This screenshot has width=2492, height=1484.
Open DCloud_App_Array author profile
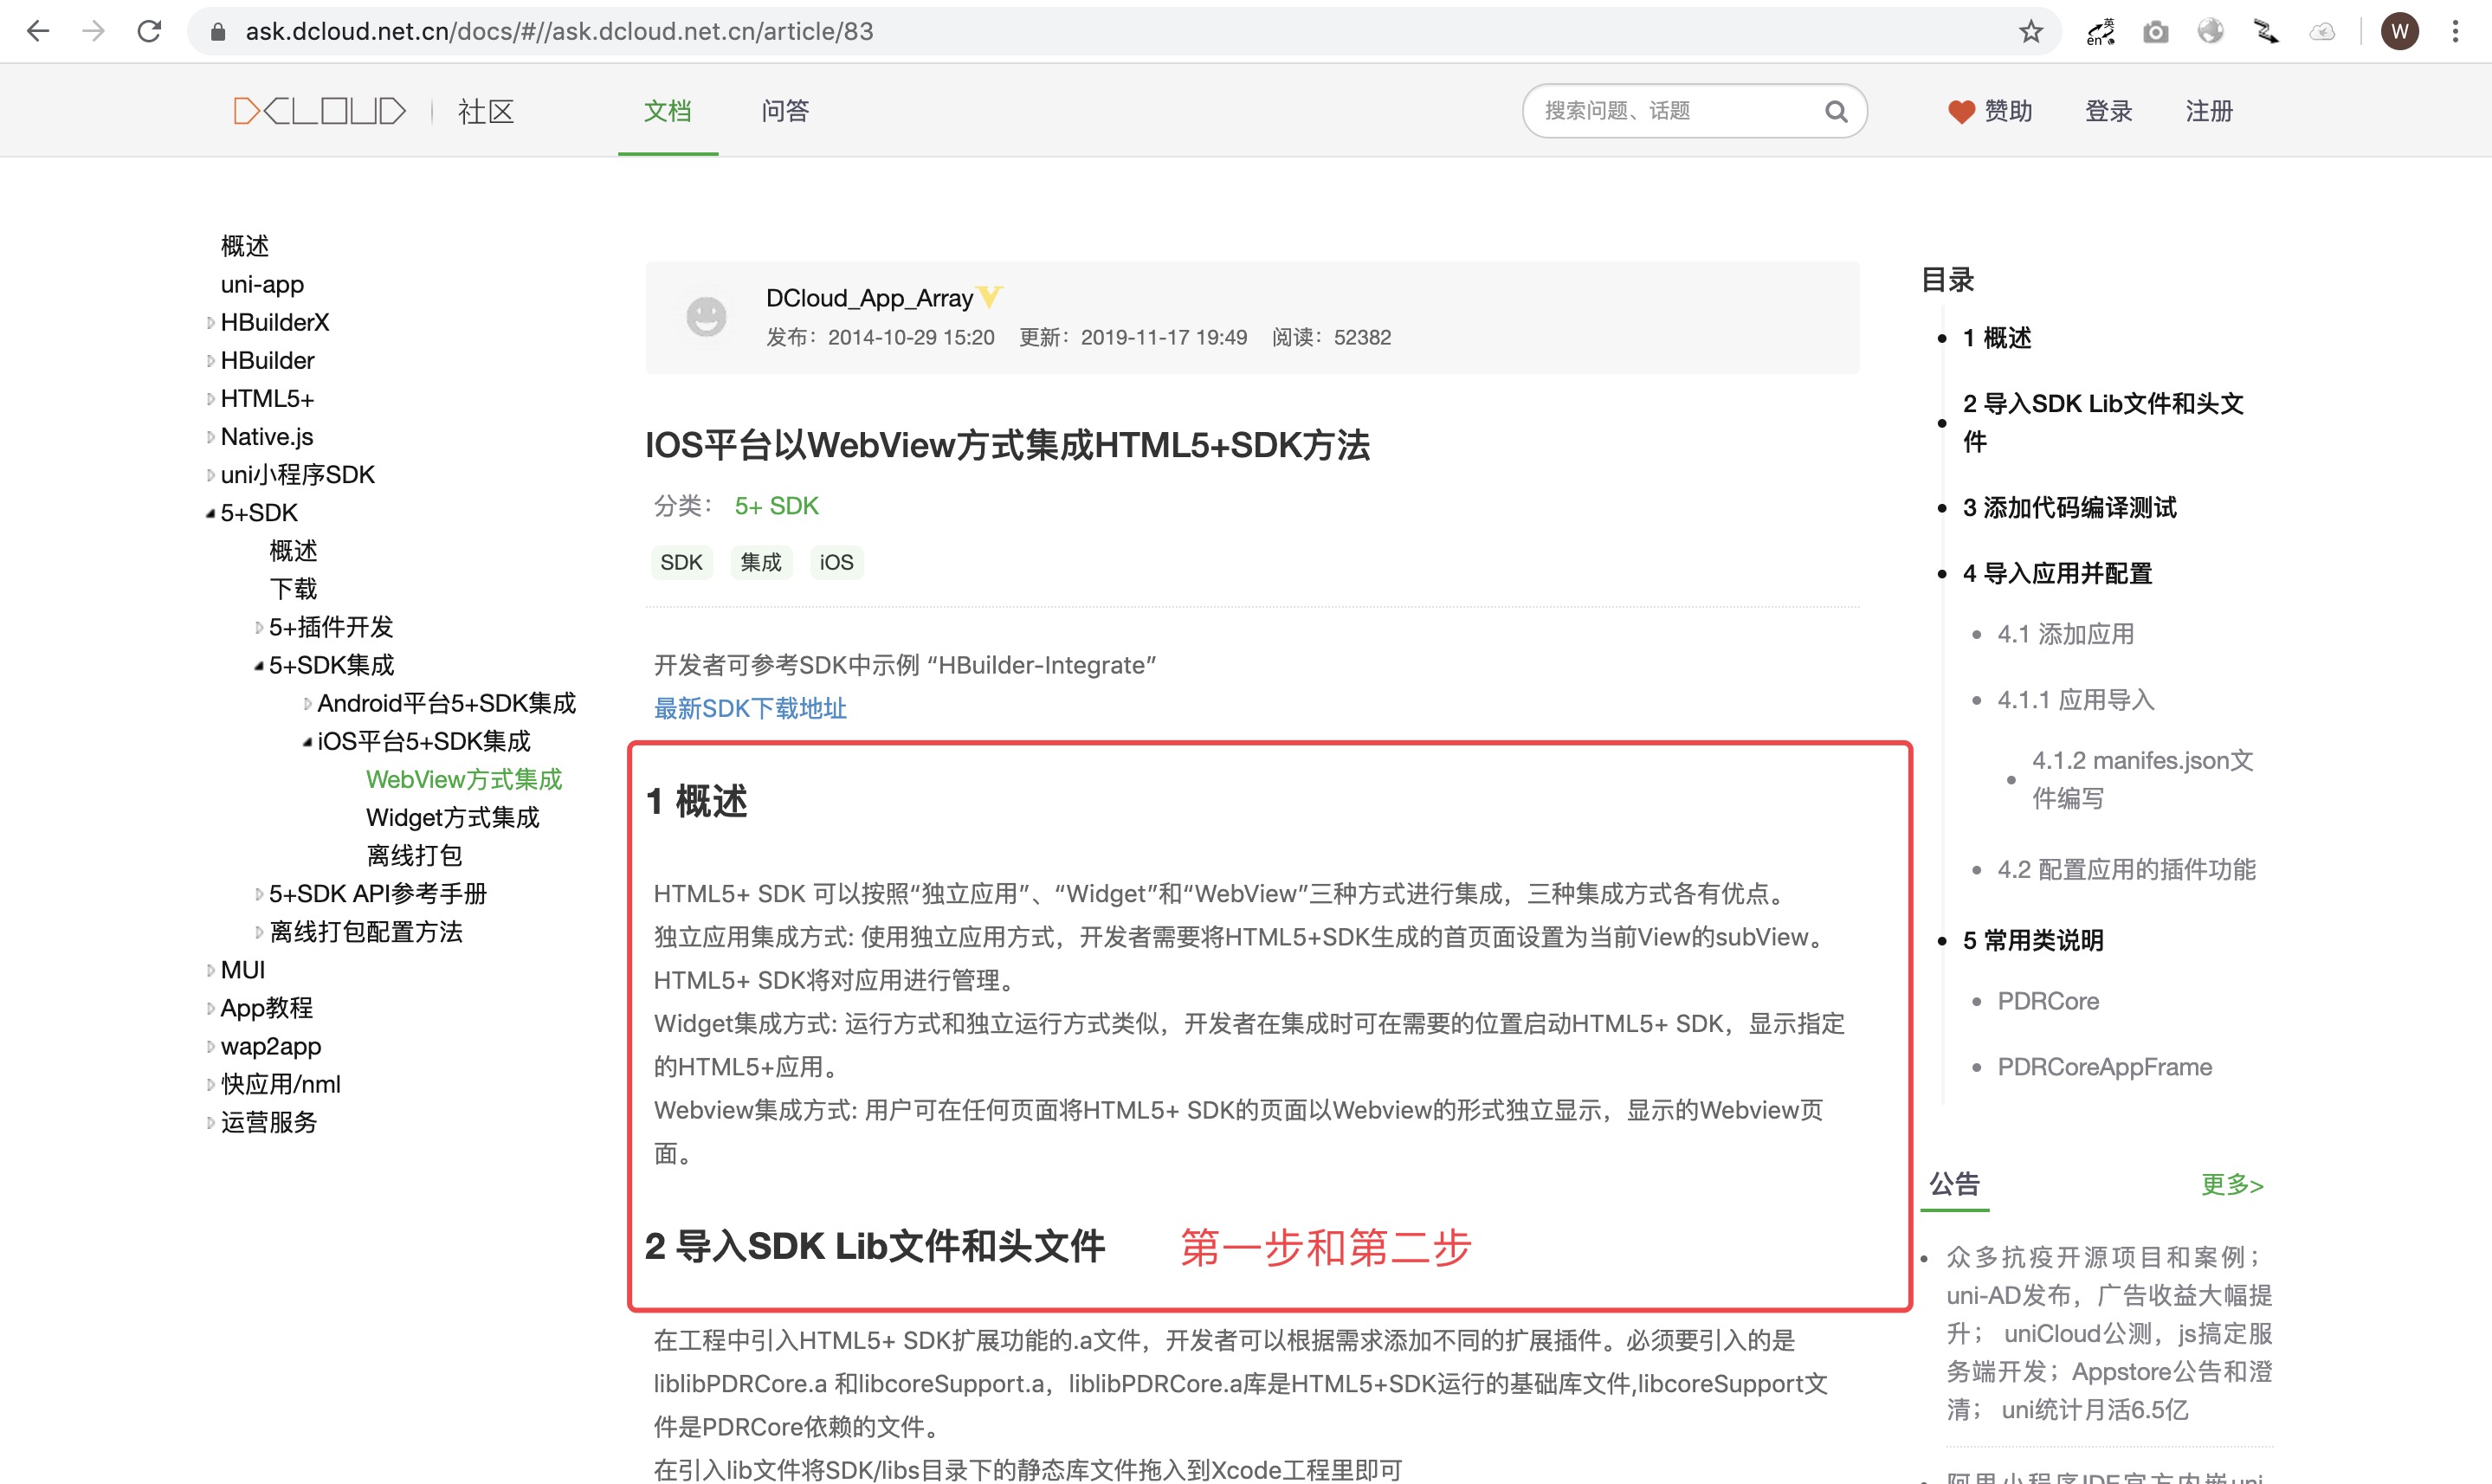[869, 298]
